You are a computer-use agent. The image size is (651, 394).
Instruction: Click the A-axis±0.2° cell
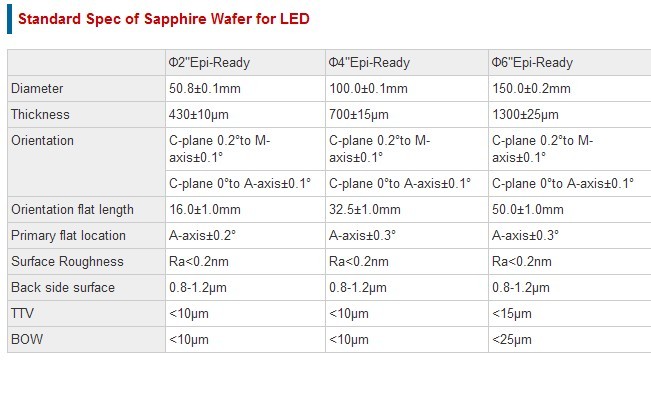[x=202, y=235]
